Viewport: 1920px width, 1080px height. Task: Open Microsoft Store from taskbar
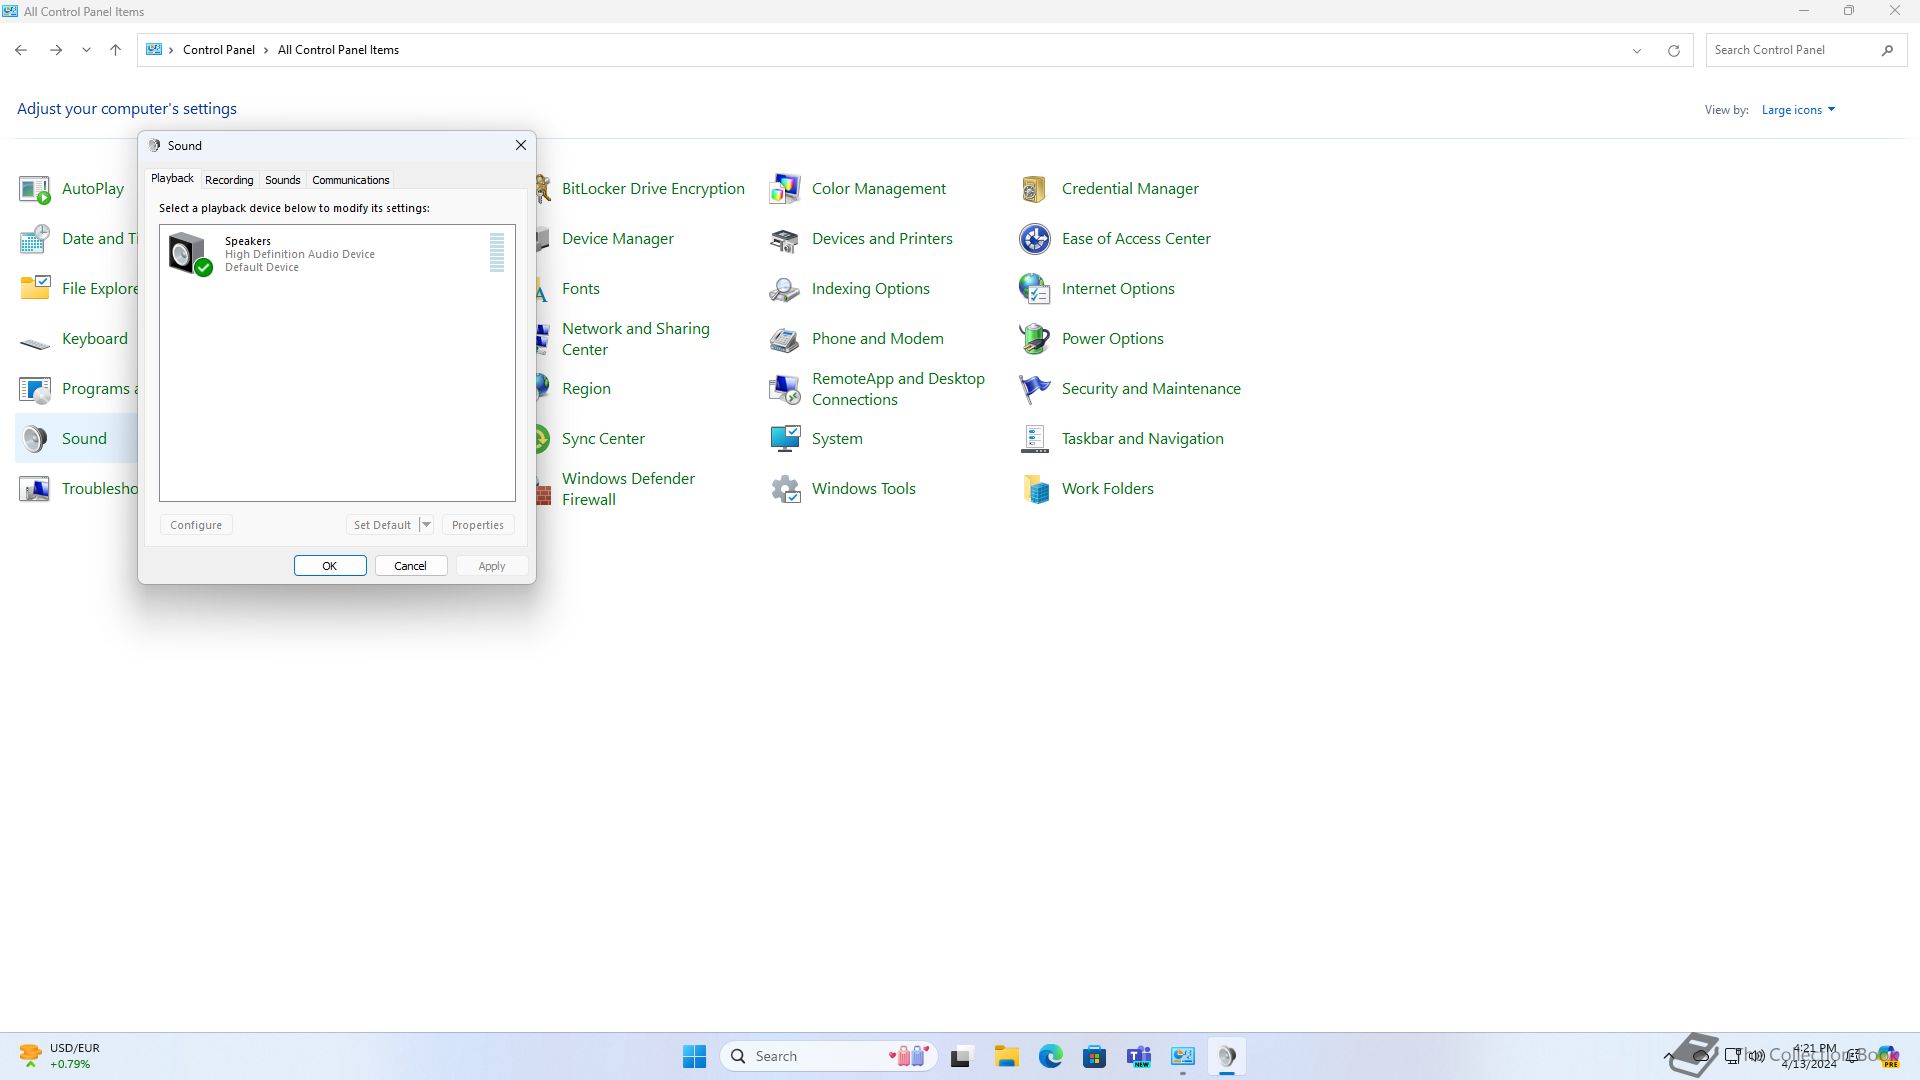tap(1094, 1056)
